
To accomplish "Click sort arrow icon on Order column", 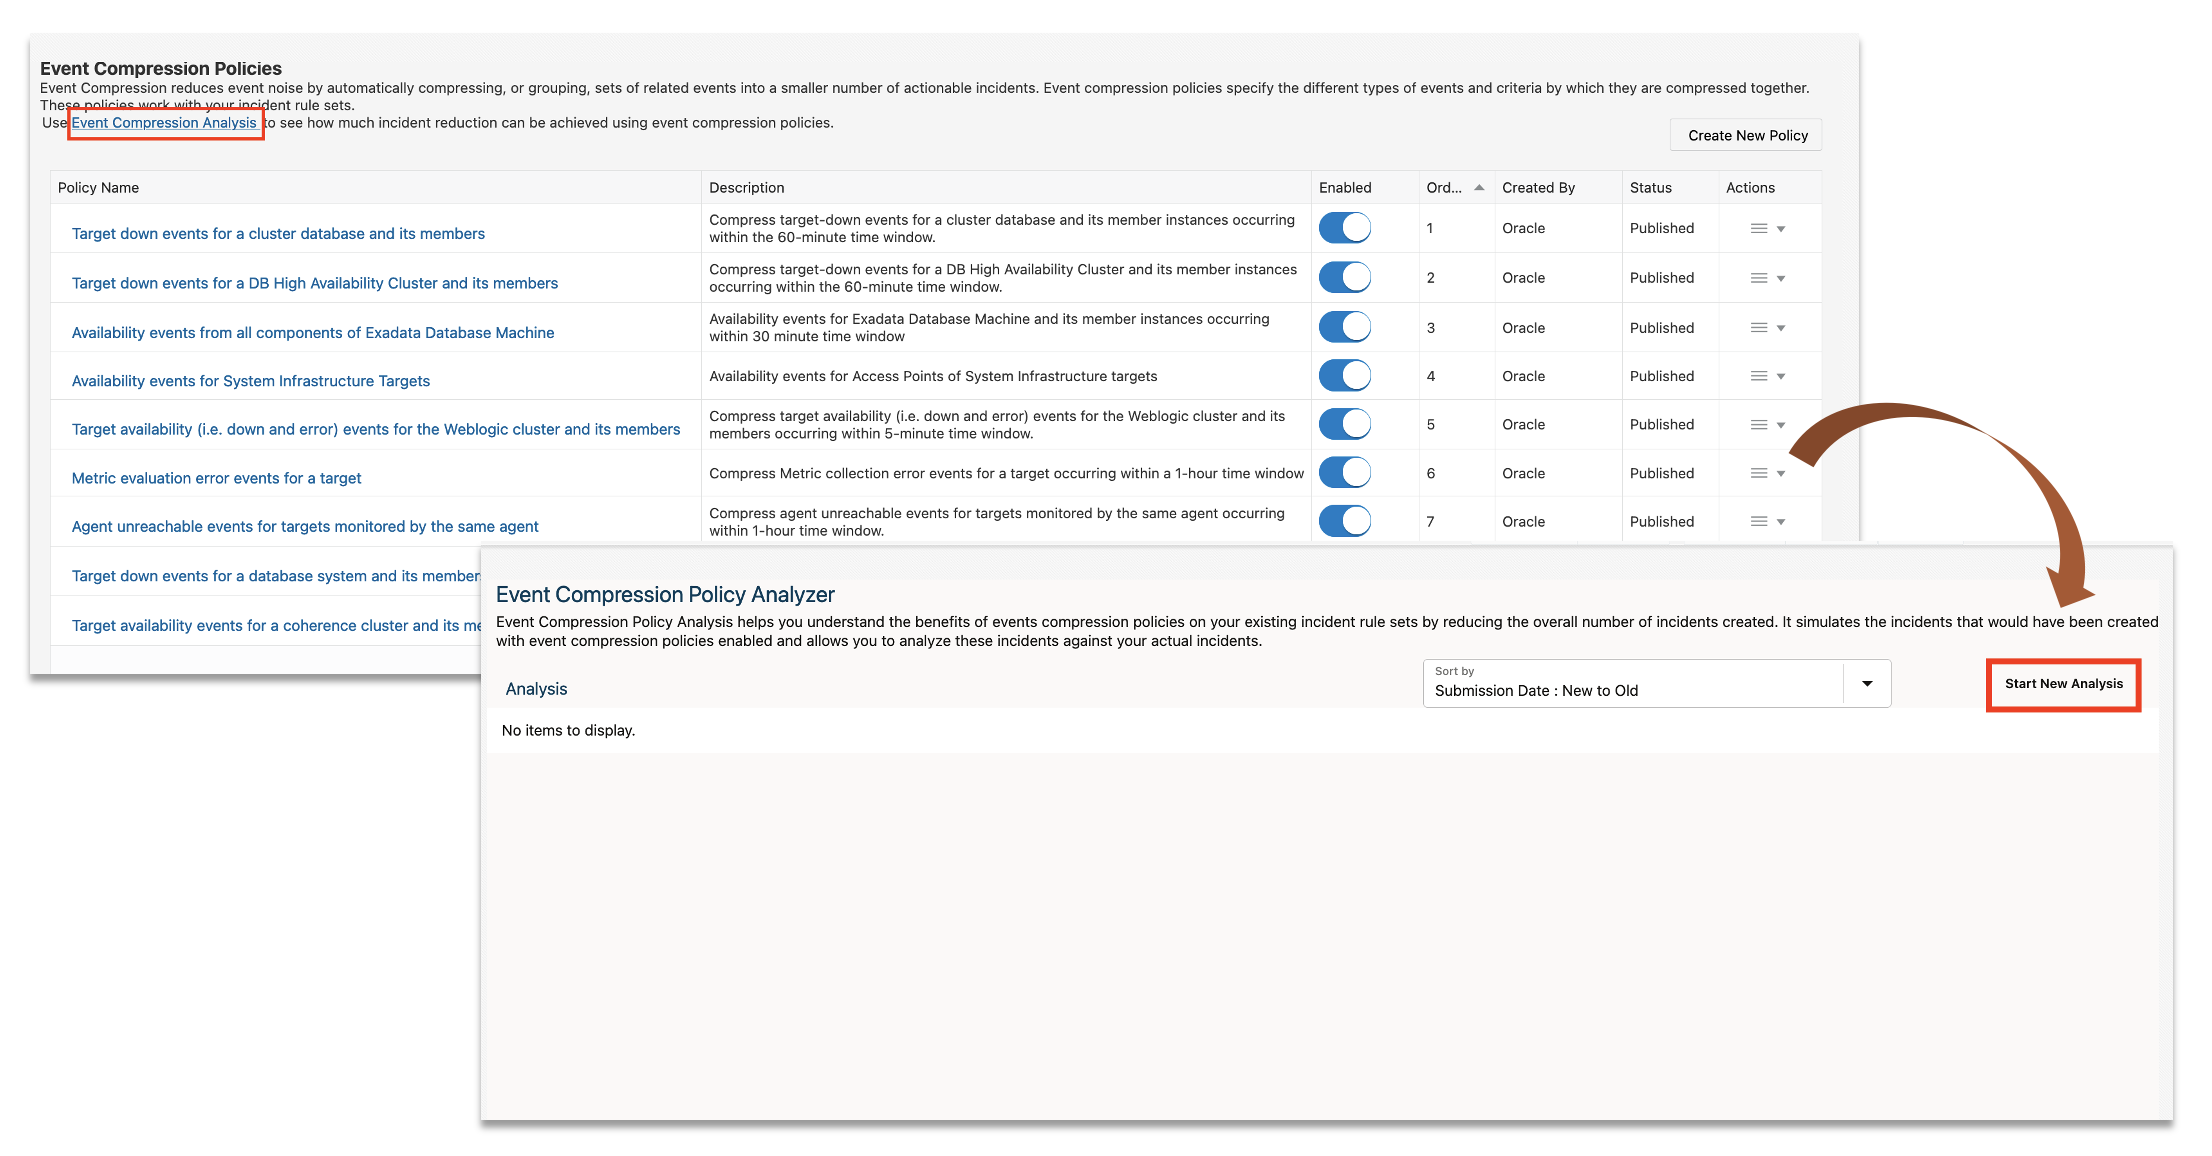I will point(1479,188).
